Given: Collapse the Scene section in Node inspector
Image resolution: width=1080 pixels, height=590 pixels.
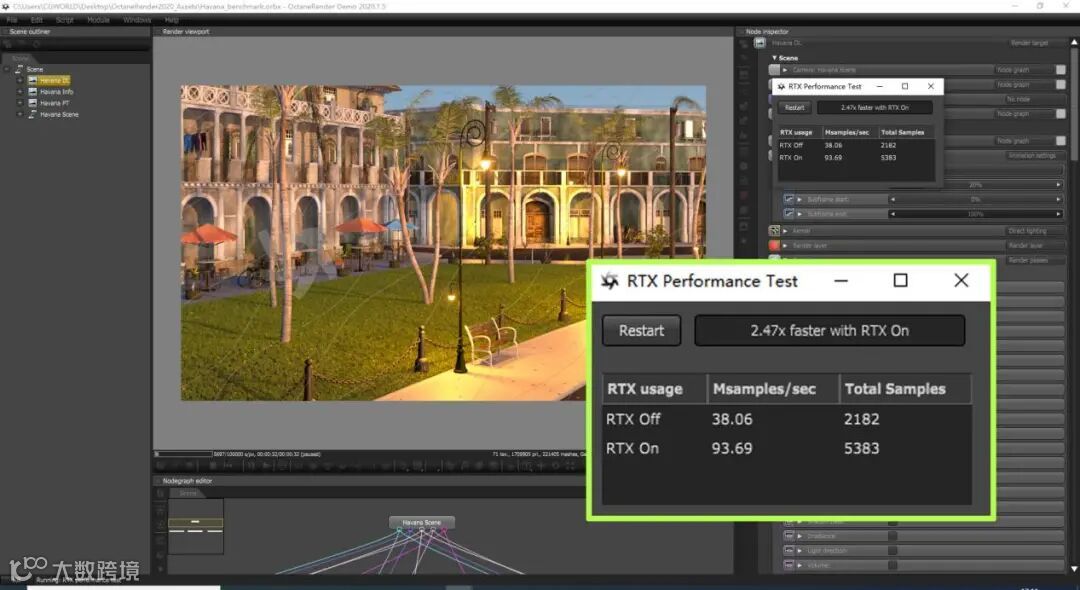Looking at the screenshot, I should [x=774, y=58].
